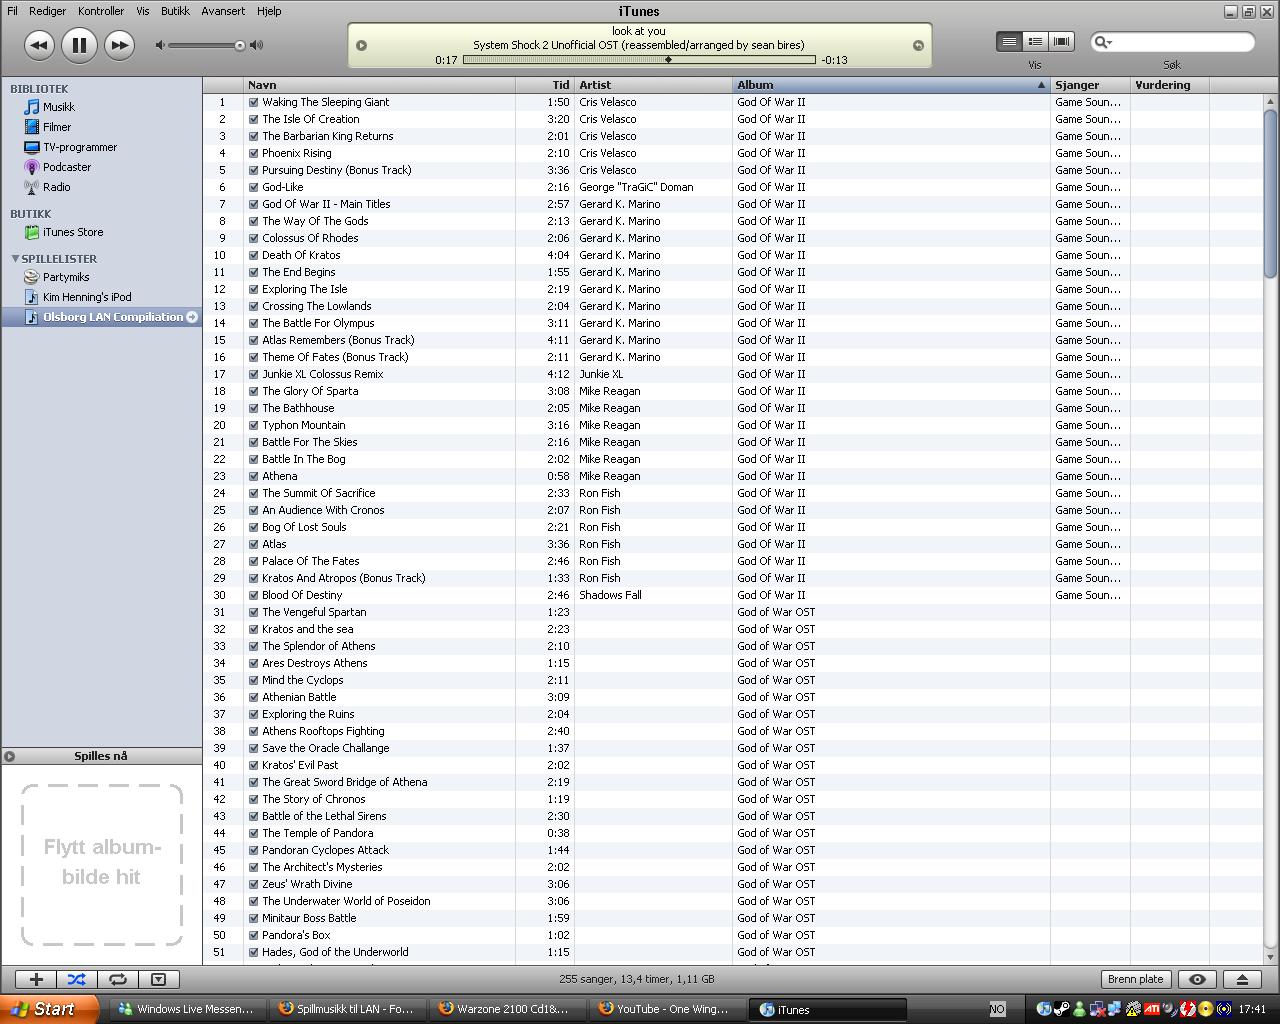This screenshot has height=1024, width=1280.
Task: Select Kim Henning's iPod playlist
Action: [86, 297]
